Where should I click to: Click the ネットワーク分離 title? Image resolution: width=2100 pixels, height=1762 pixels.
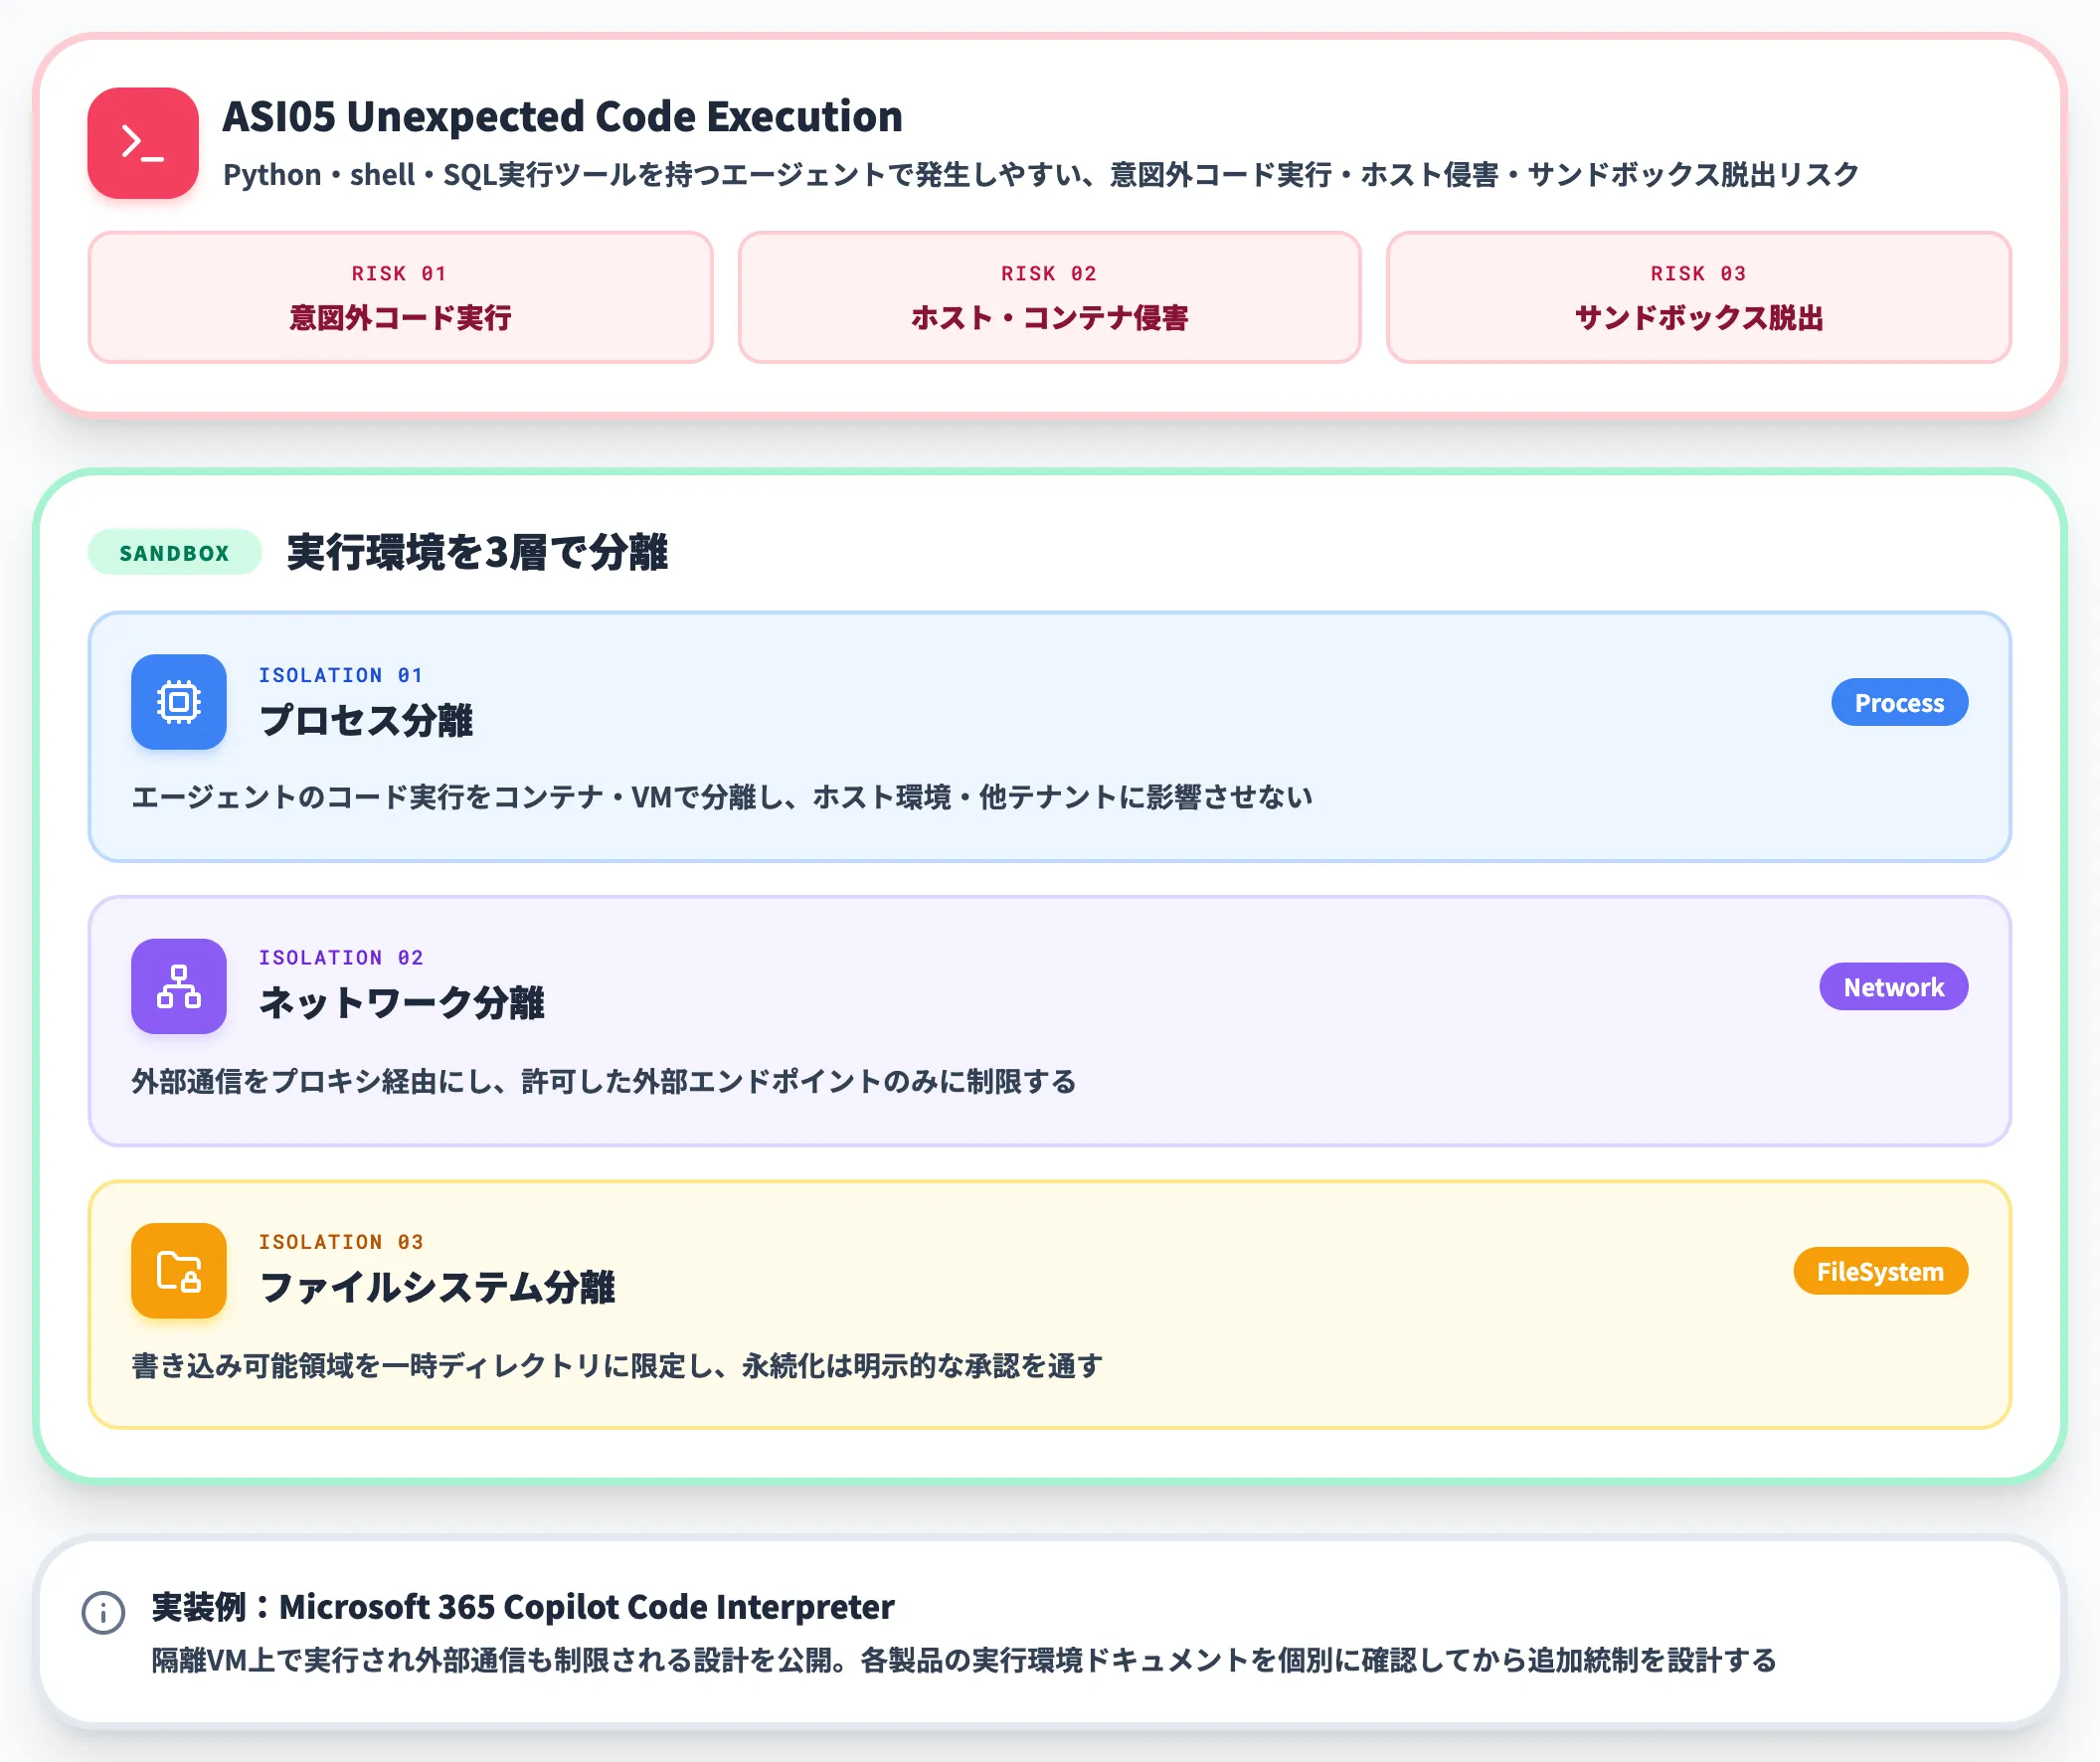(402, 1003)
